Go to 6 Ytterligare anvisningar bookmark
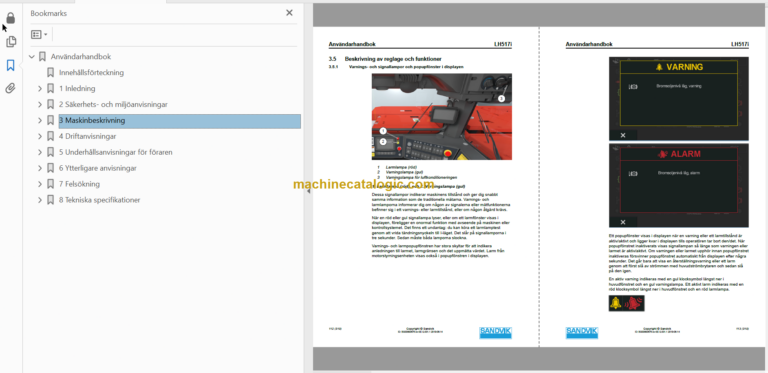768x373 pixels. coord(97,168)
